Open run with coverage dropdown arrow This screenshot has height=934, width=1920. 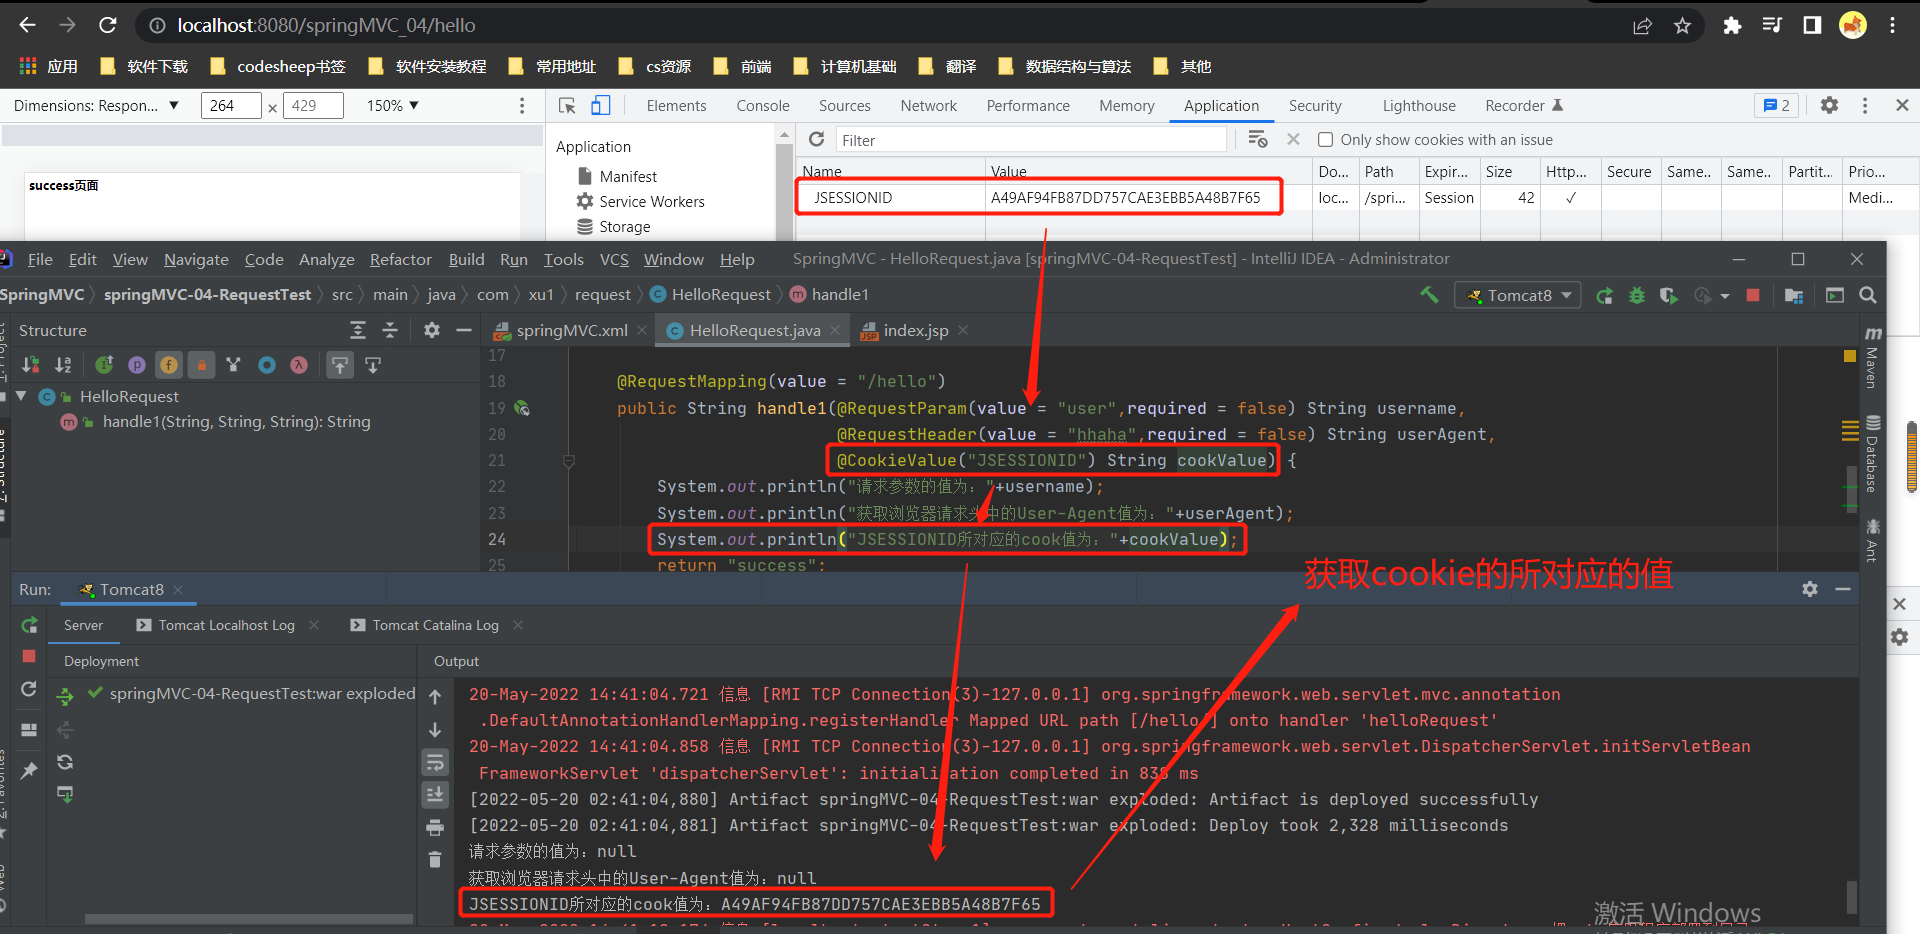(1725, 296)
